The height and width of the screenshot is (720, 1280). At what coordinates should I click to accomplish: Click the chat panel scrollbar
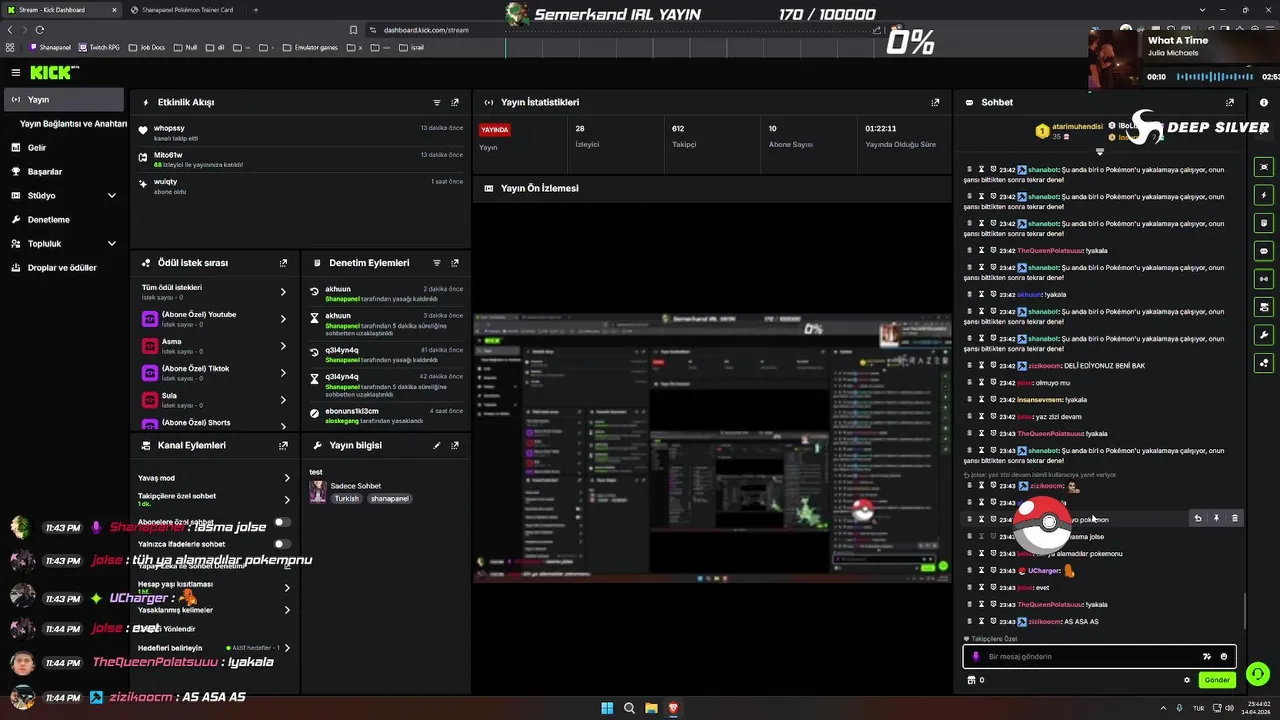coord(1245,612)
